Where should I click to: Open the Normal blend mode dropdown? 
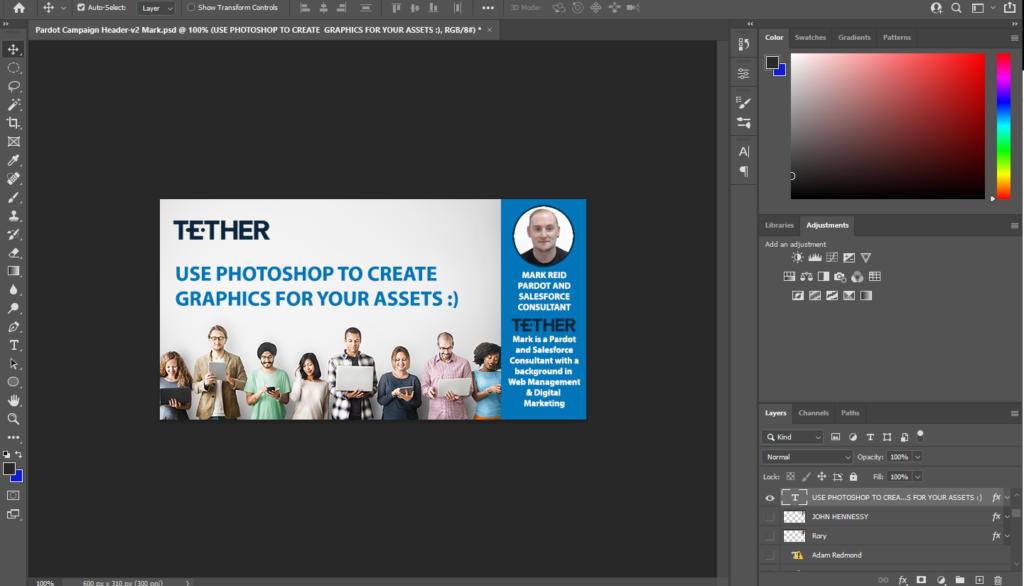click(807, 457)
